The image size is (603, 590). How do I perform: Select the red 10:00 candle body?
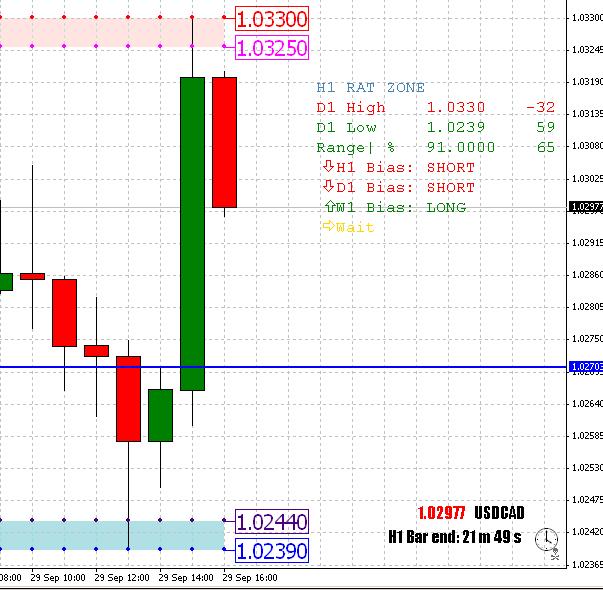(64, 313)
